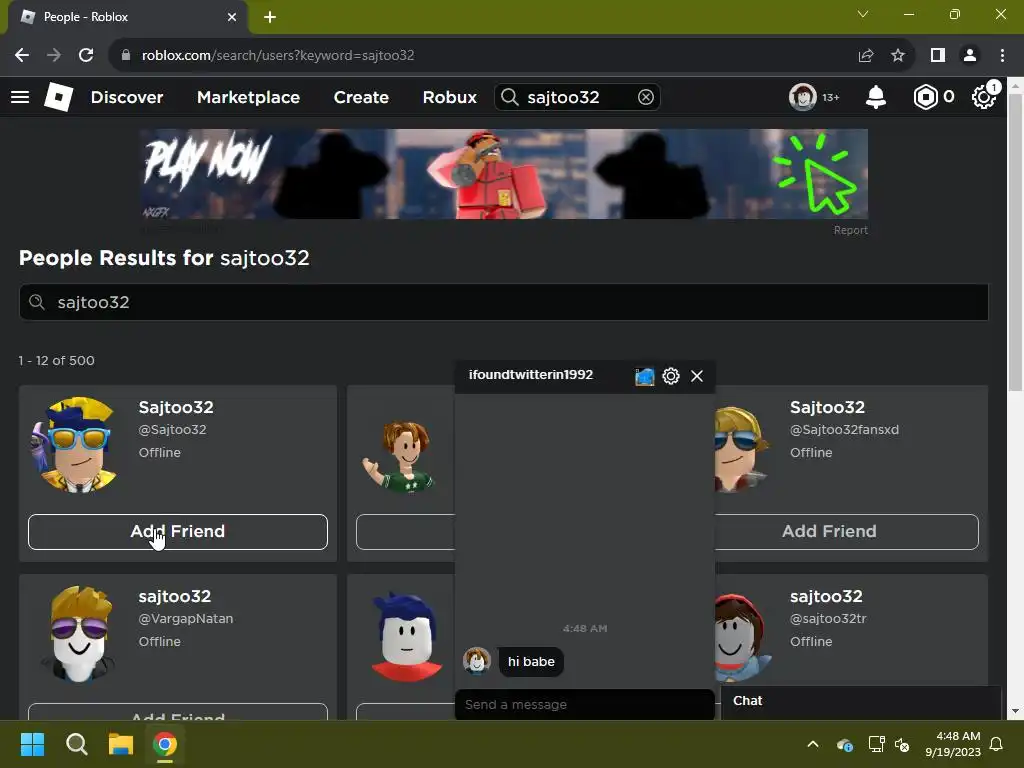Click the magnifier in top search box
The width and height of the screenshot is (1024, 768).
(509, 97)
